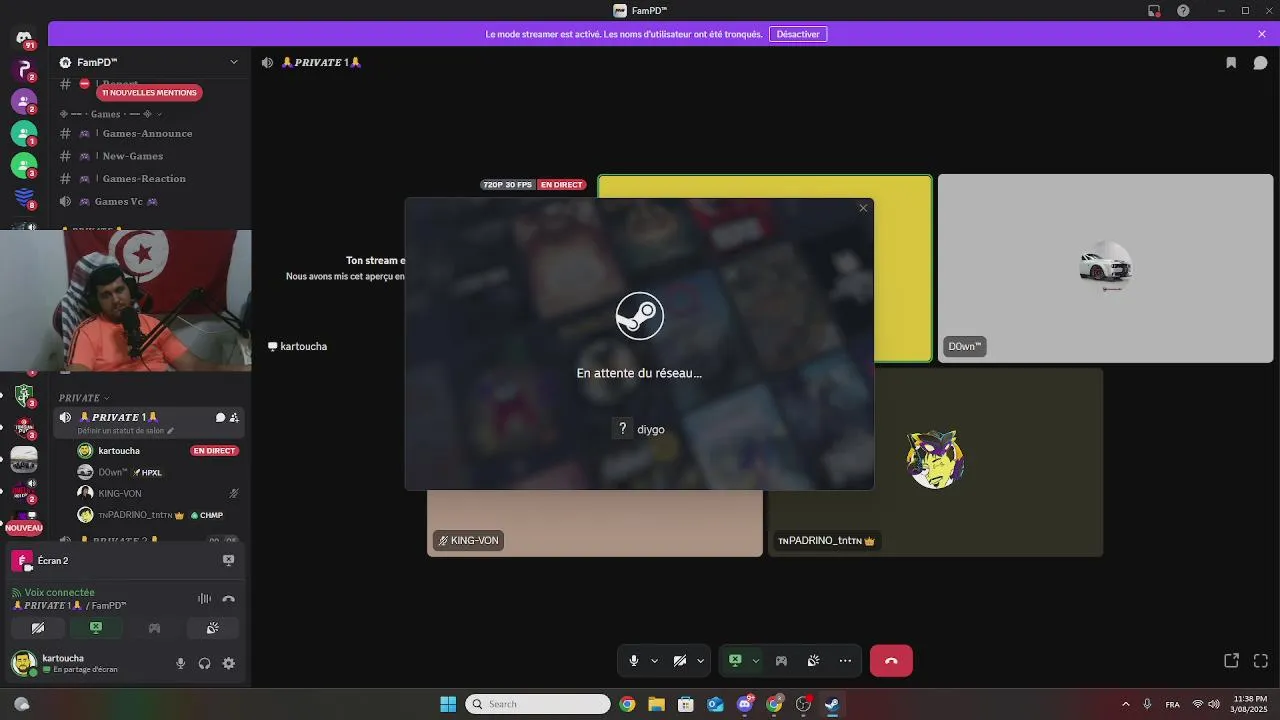Open the voice channel chat bubble icon
The width and height of the screenshot is (1280, 720).
click(x=1260, y=62)
